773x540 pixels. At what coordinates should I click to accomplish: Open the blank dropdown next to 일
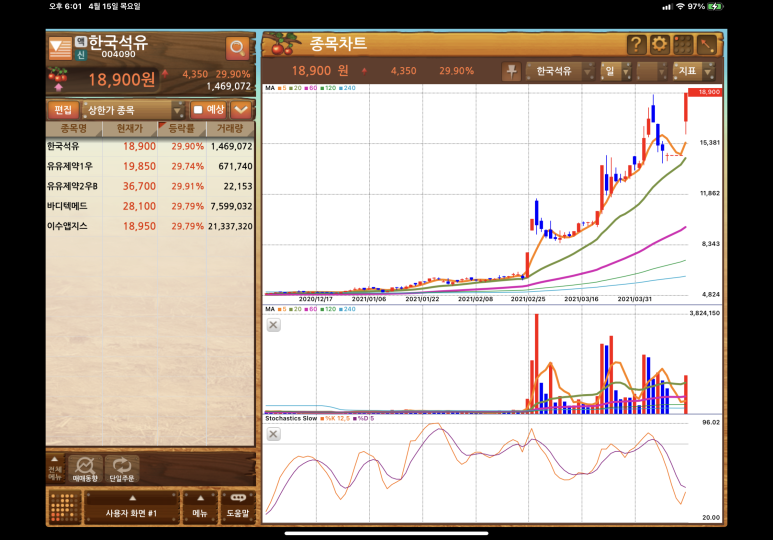(x=652, y=71)
